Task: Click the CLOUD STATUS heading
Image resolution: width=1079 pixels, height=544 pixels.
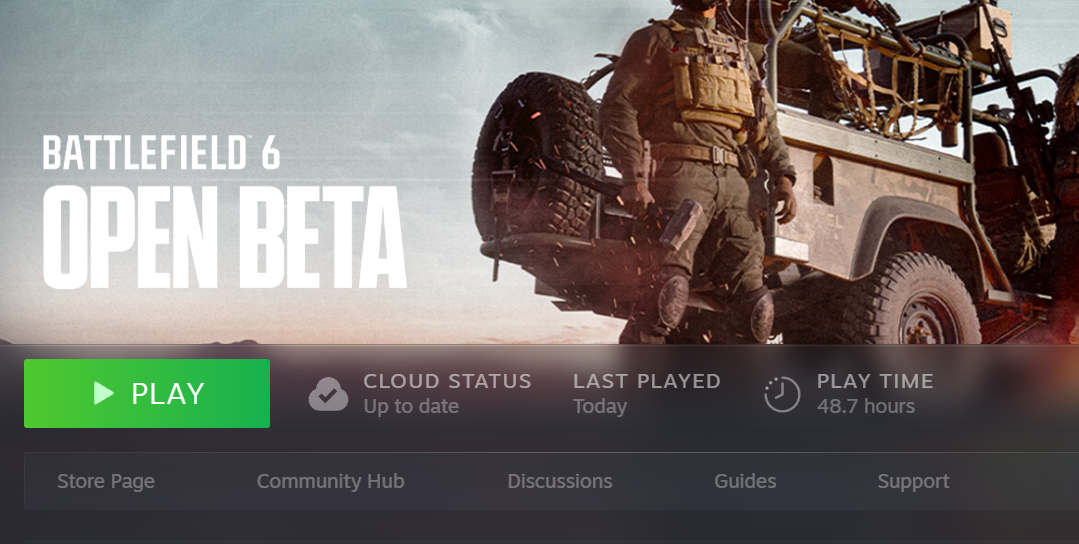Action: [447, 381]
